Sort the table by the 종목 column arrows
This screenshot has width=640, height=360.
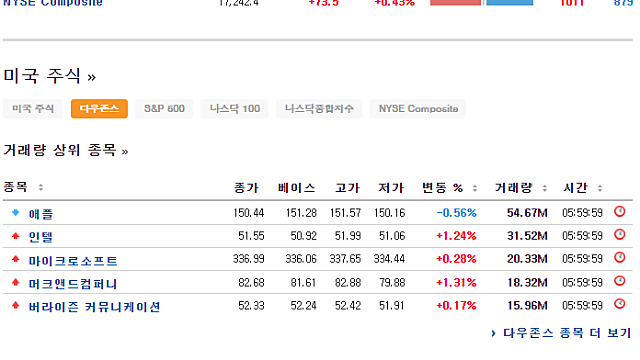40,188
